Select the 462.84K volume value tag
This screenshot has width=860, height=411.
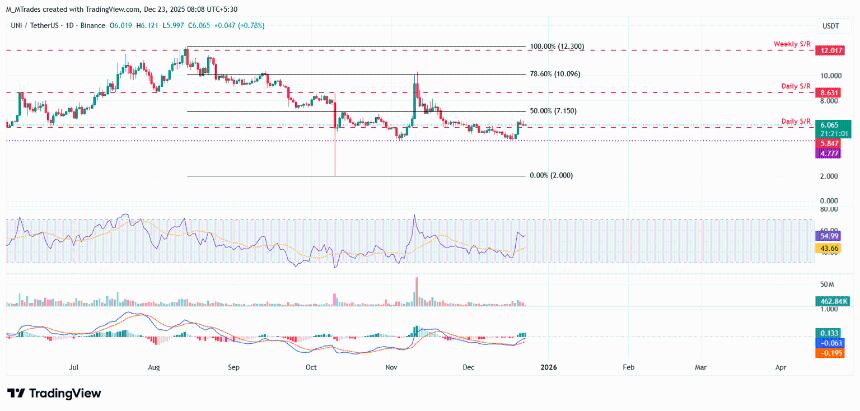pos(831,300)
